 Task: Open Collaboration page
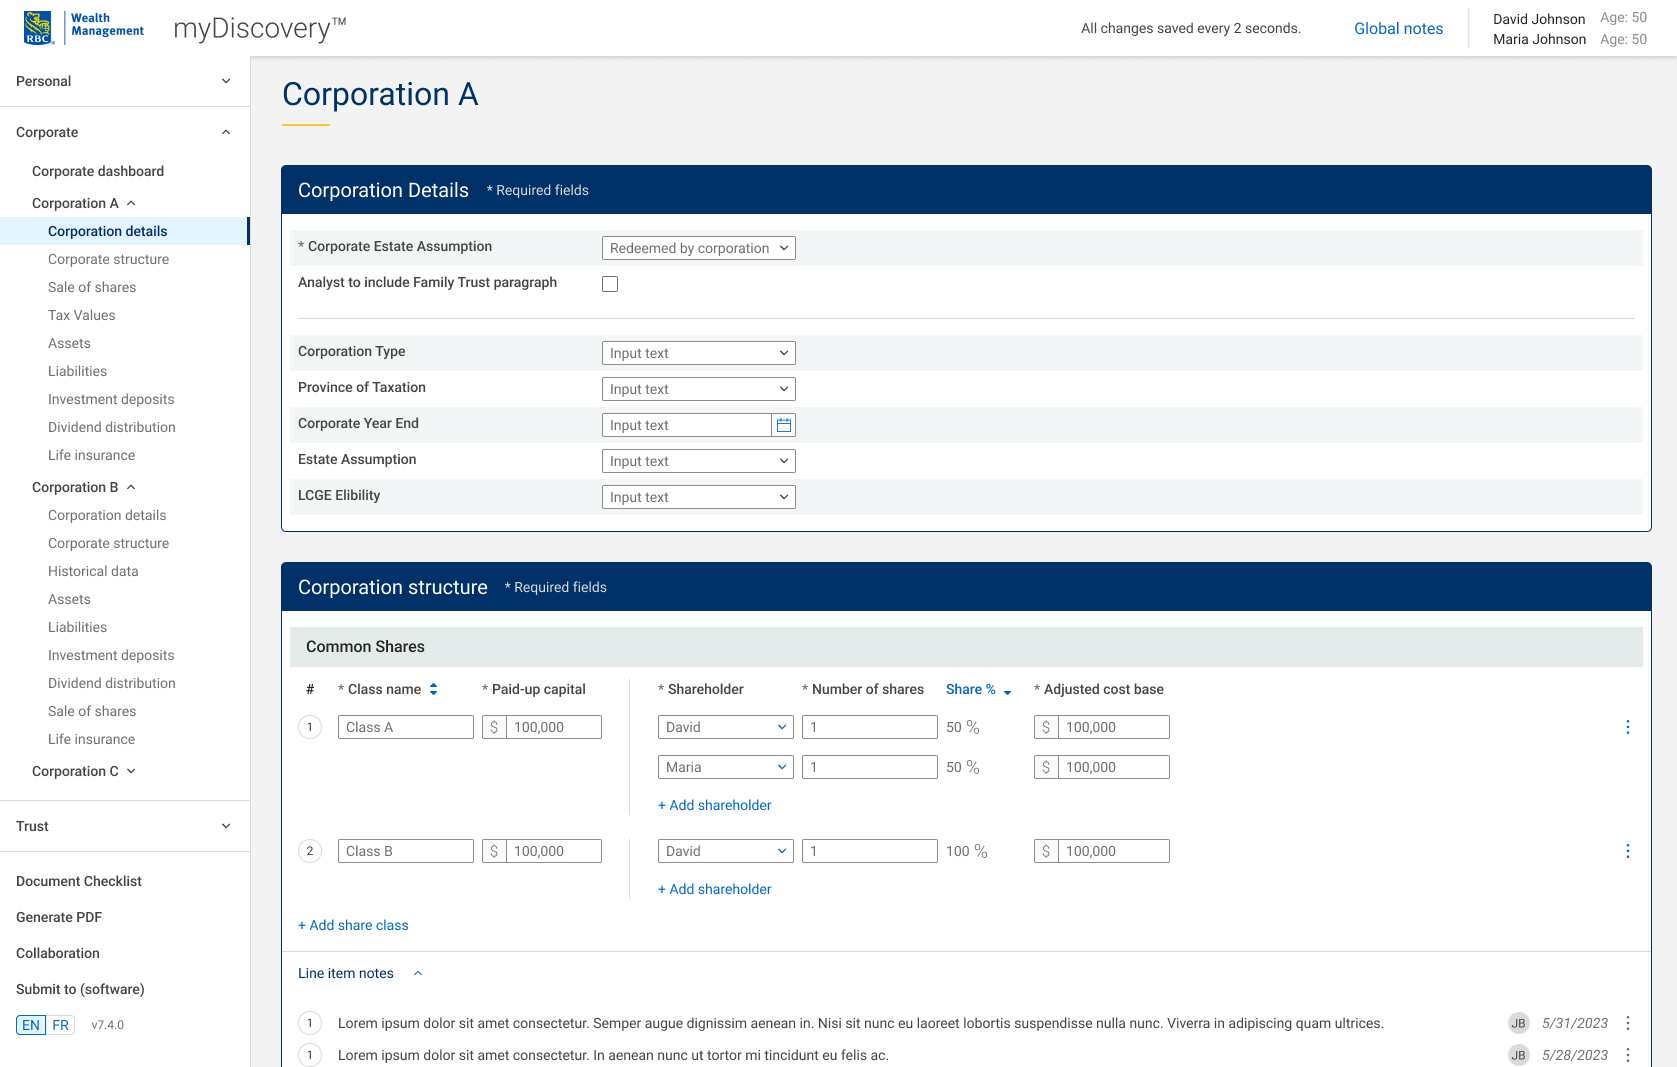click(x=58, y=953)
